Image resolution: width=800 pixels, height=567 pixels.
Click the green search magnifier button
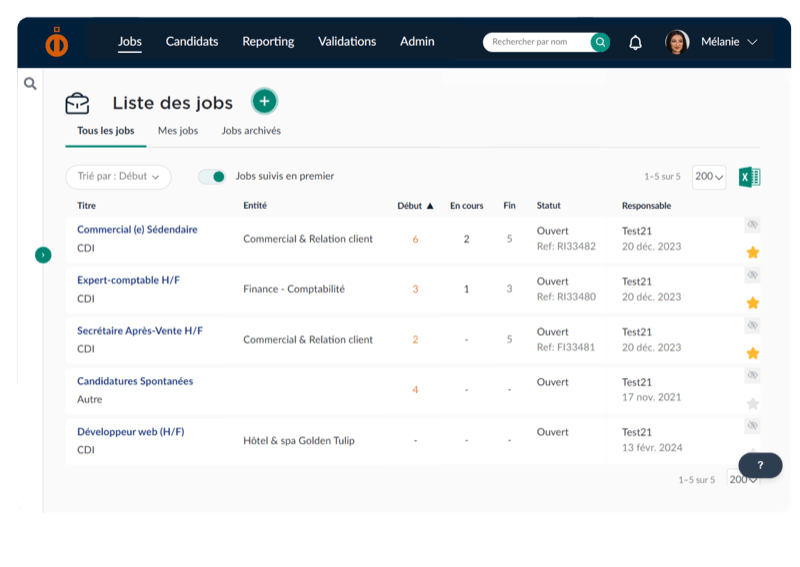pos(601,42)
